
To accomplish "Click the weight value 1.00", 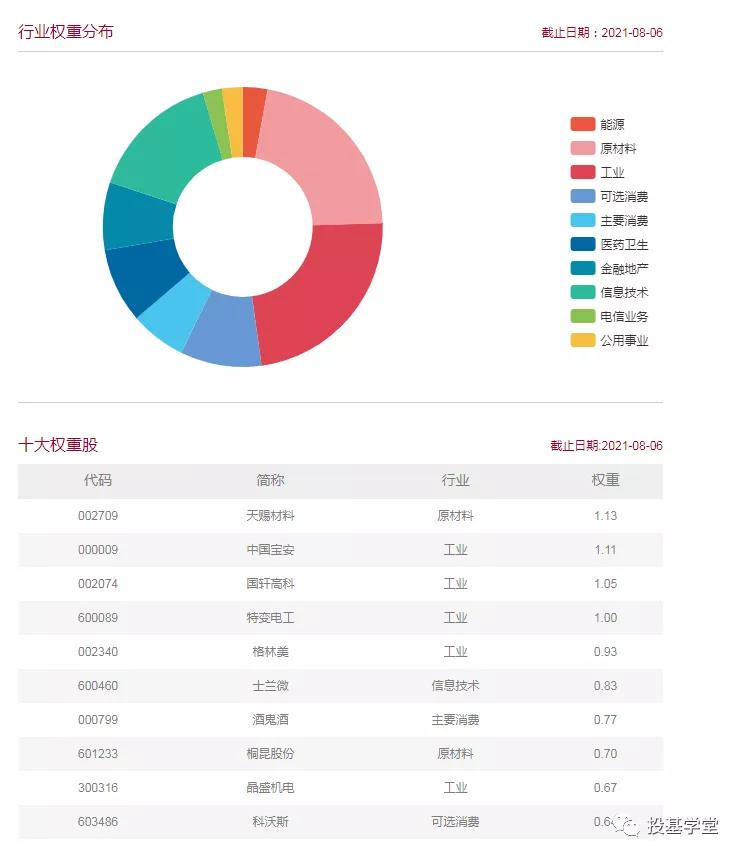I will 605,618.
